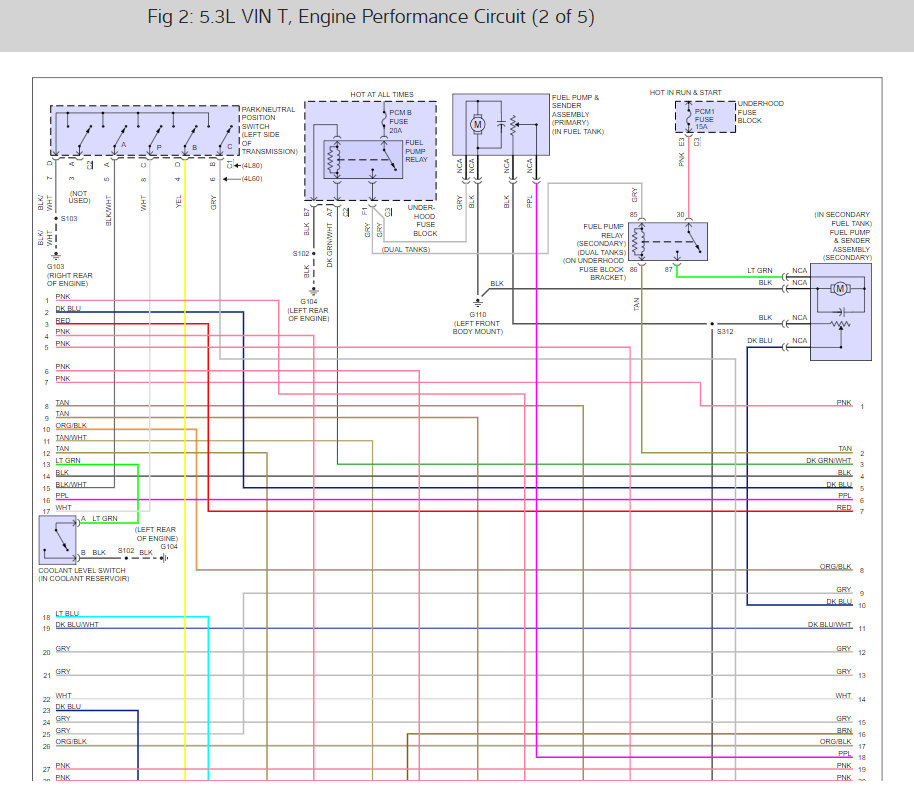This screenshot has height=796, width=914.
Task: Click the ORG/BLK wire label at right pin 8
Action: (x=835, y=566)
